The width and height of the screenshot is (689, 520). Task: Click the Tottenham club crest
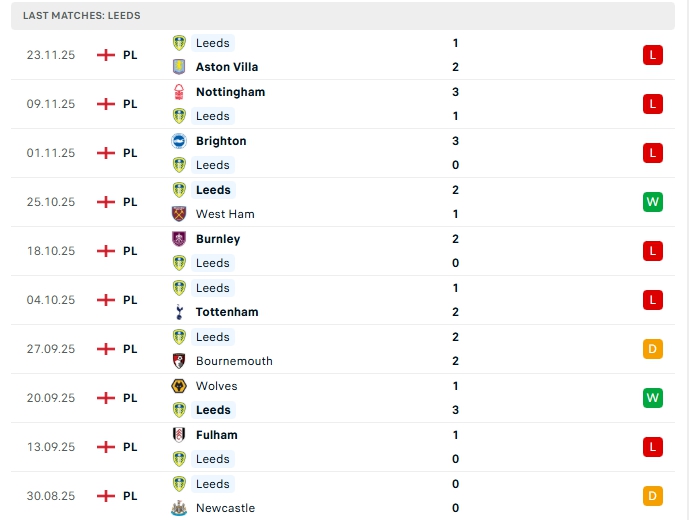179,312
